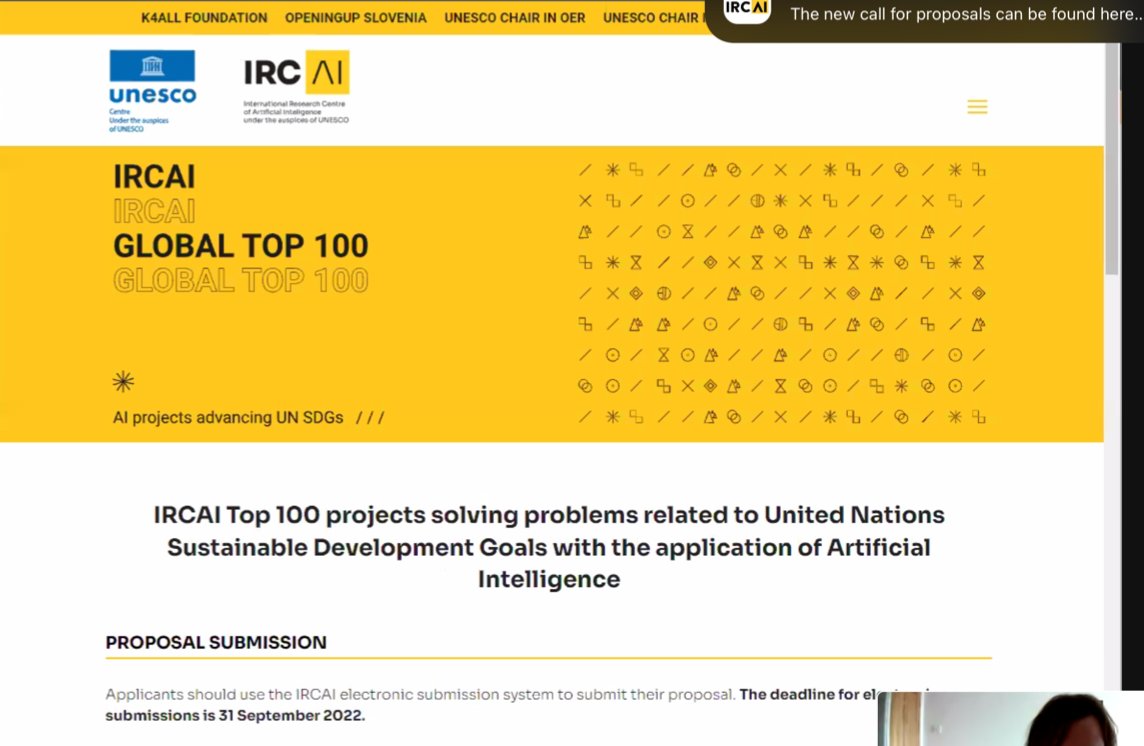Open the OPENINGUP SLOVENIA link
Screen dimensions: 1144x746
[x=355, y=18]
